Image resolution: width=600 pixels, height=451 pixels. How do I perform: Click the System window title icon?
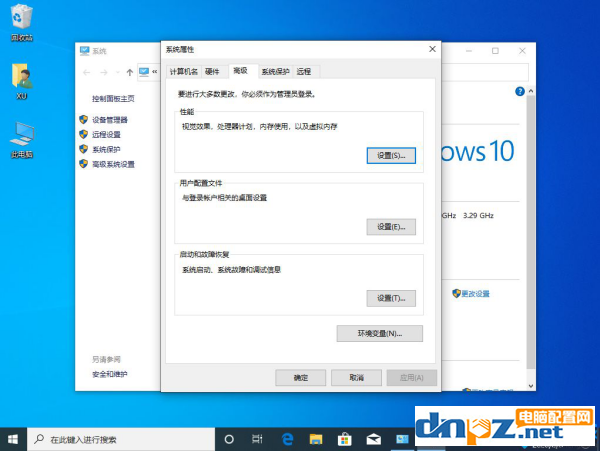click(x=84, y=50)
